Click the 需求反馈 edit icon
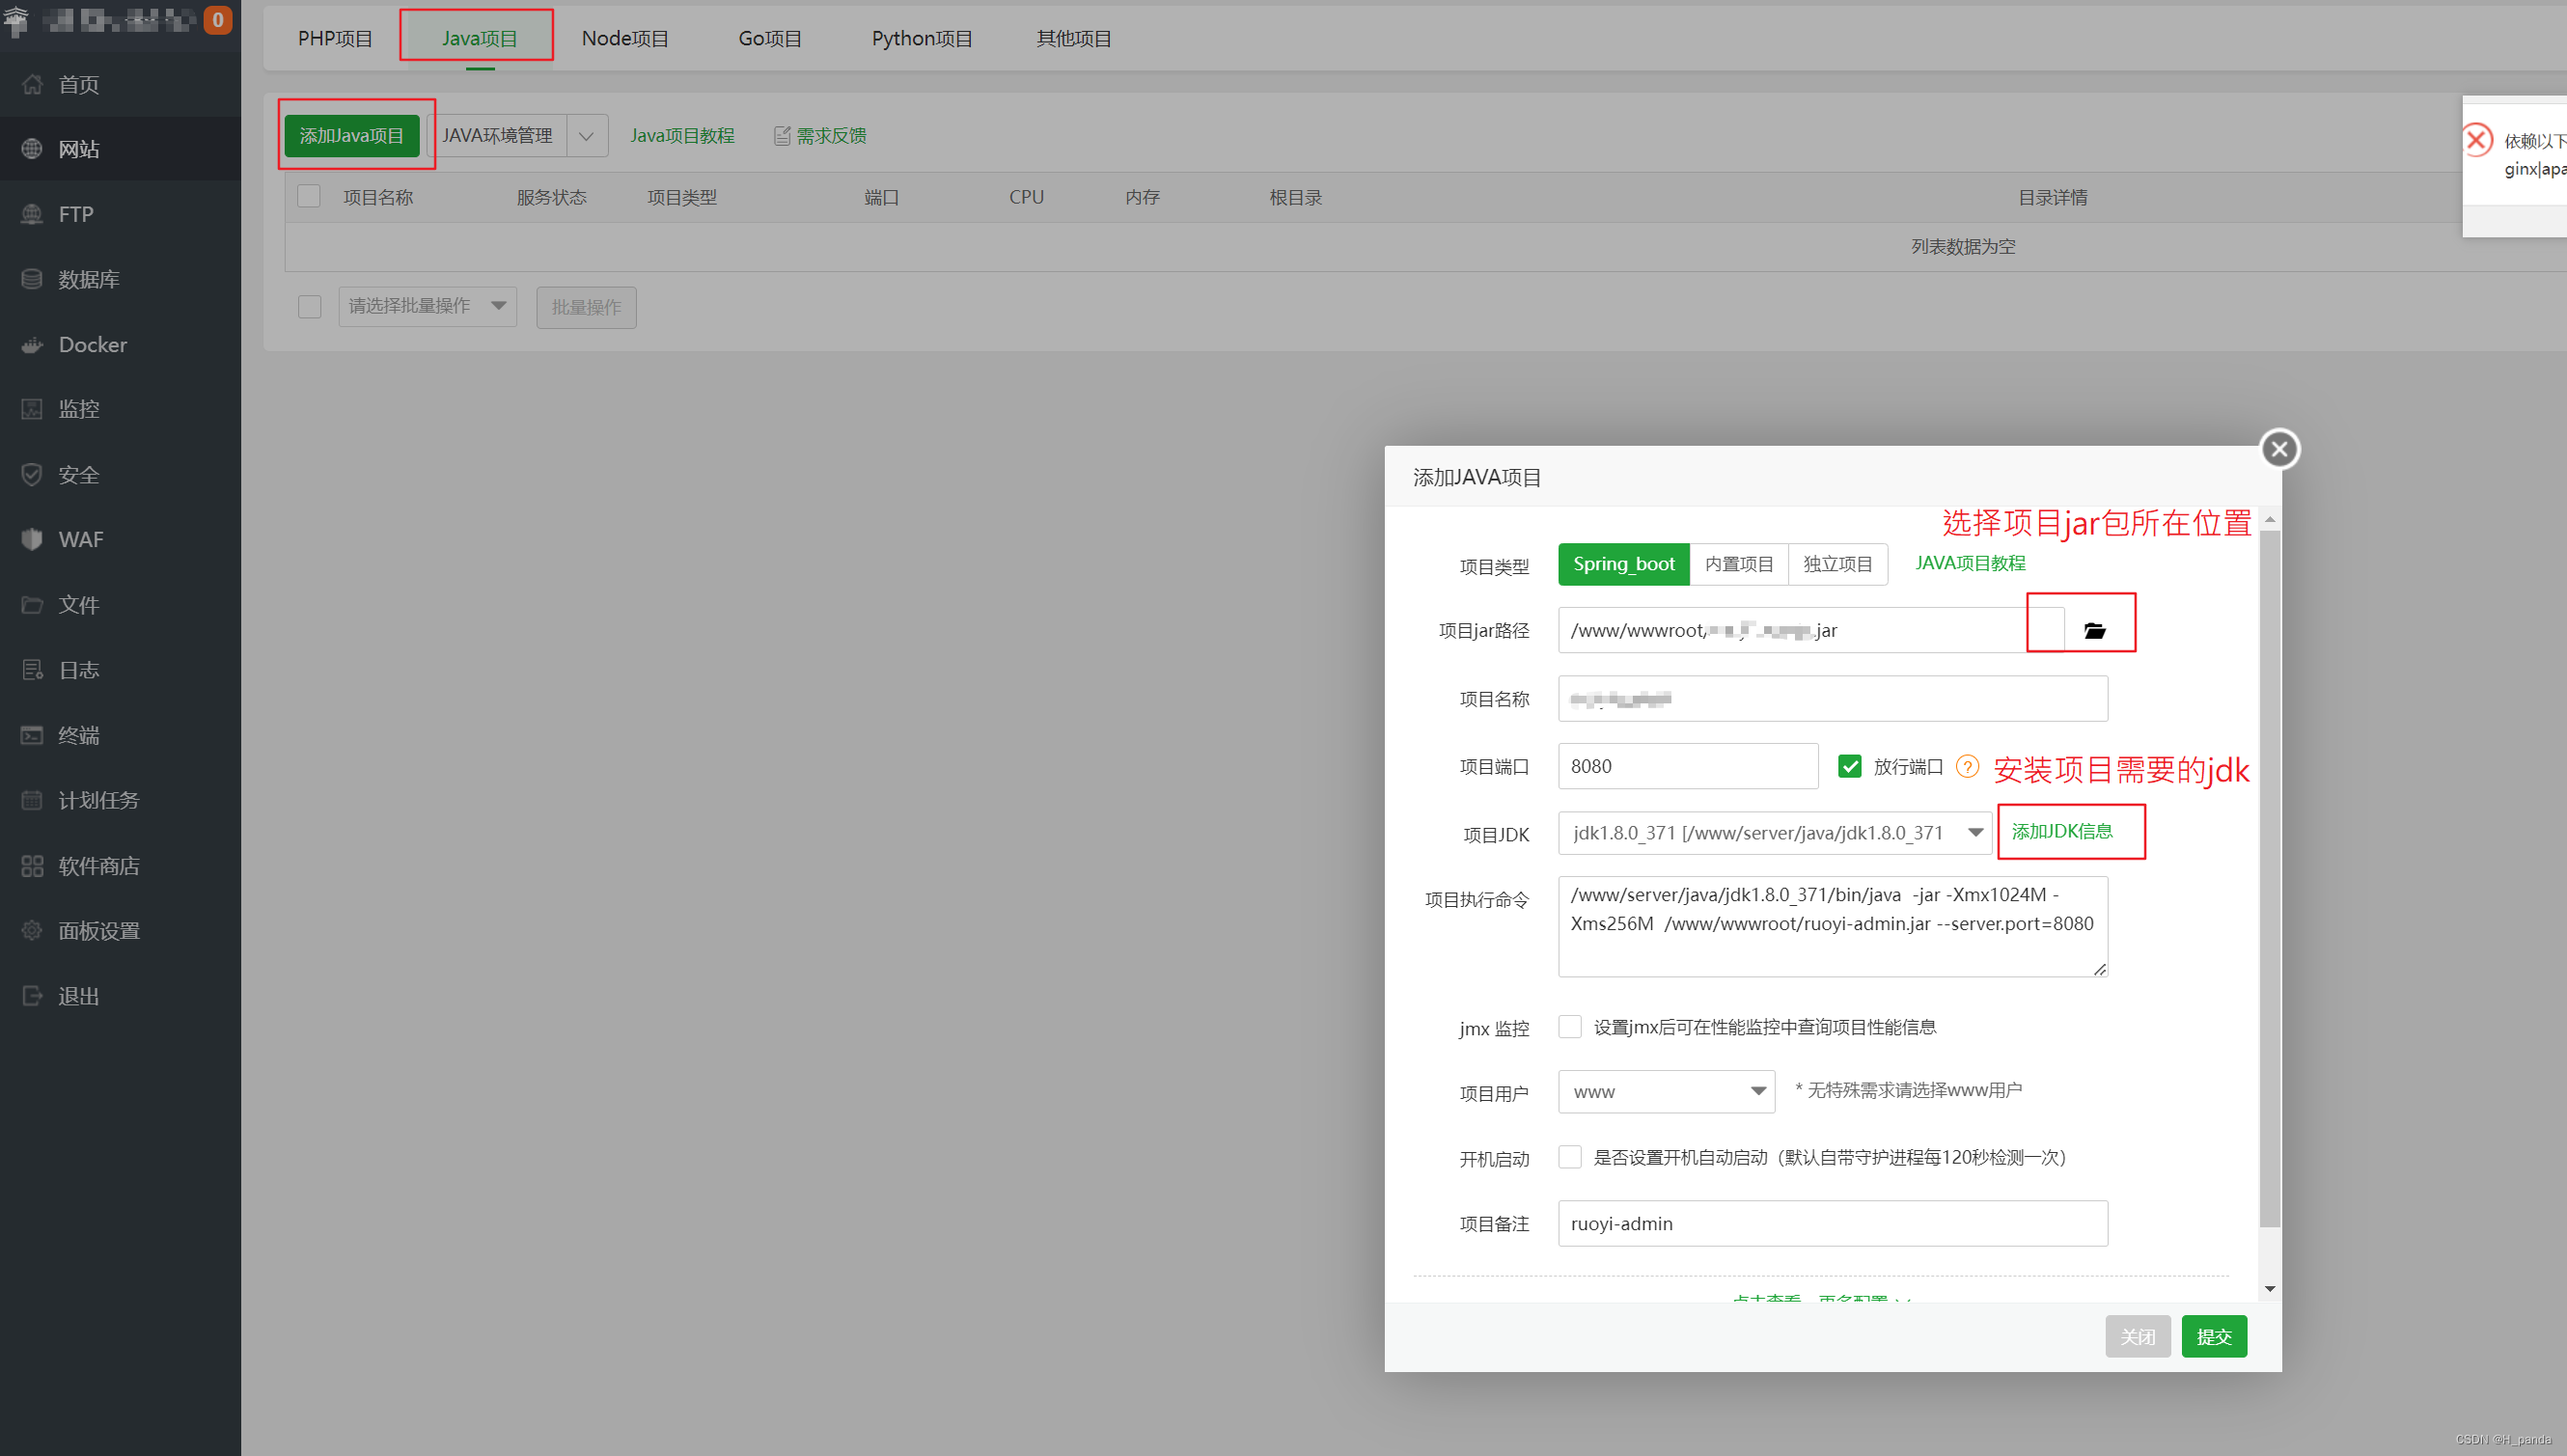Viewport: 2567px width, 1456px height. click(x=782, y=136)
